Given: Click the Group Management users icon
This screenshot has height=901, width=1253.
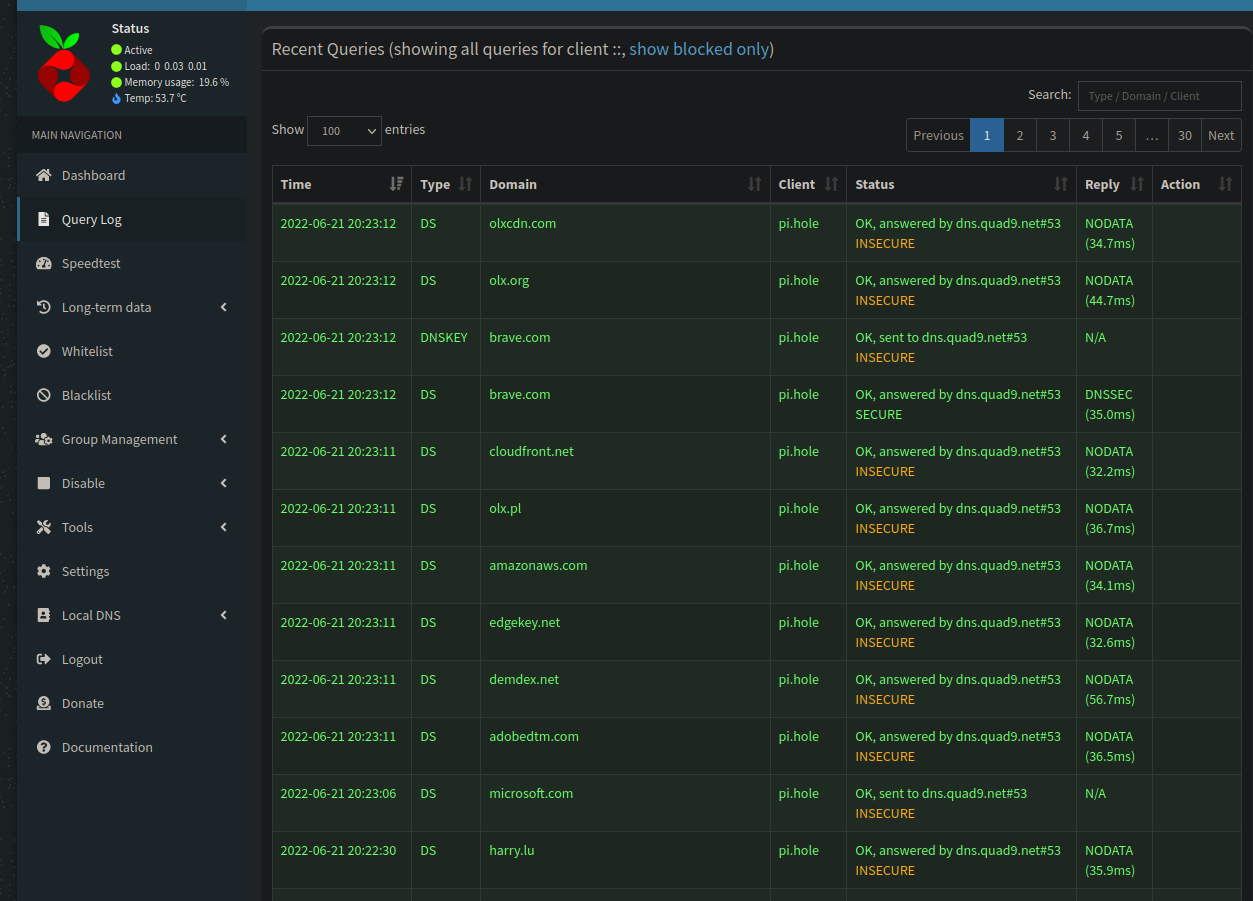Looking at the screenshot, I should point(43,439).
